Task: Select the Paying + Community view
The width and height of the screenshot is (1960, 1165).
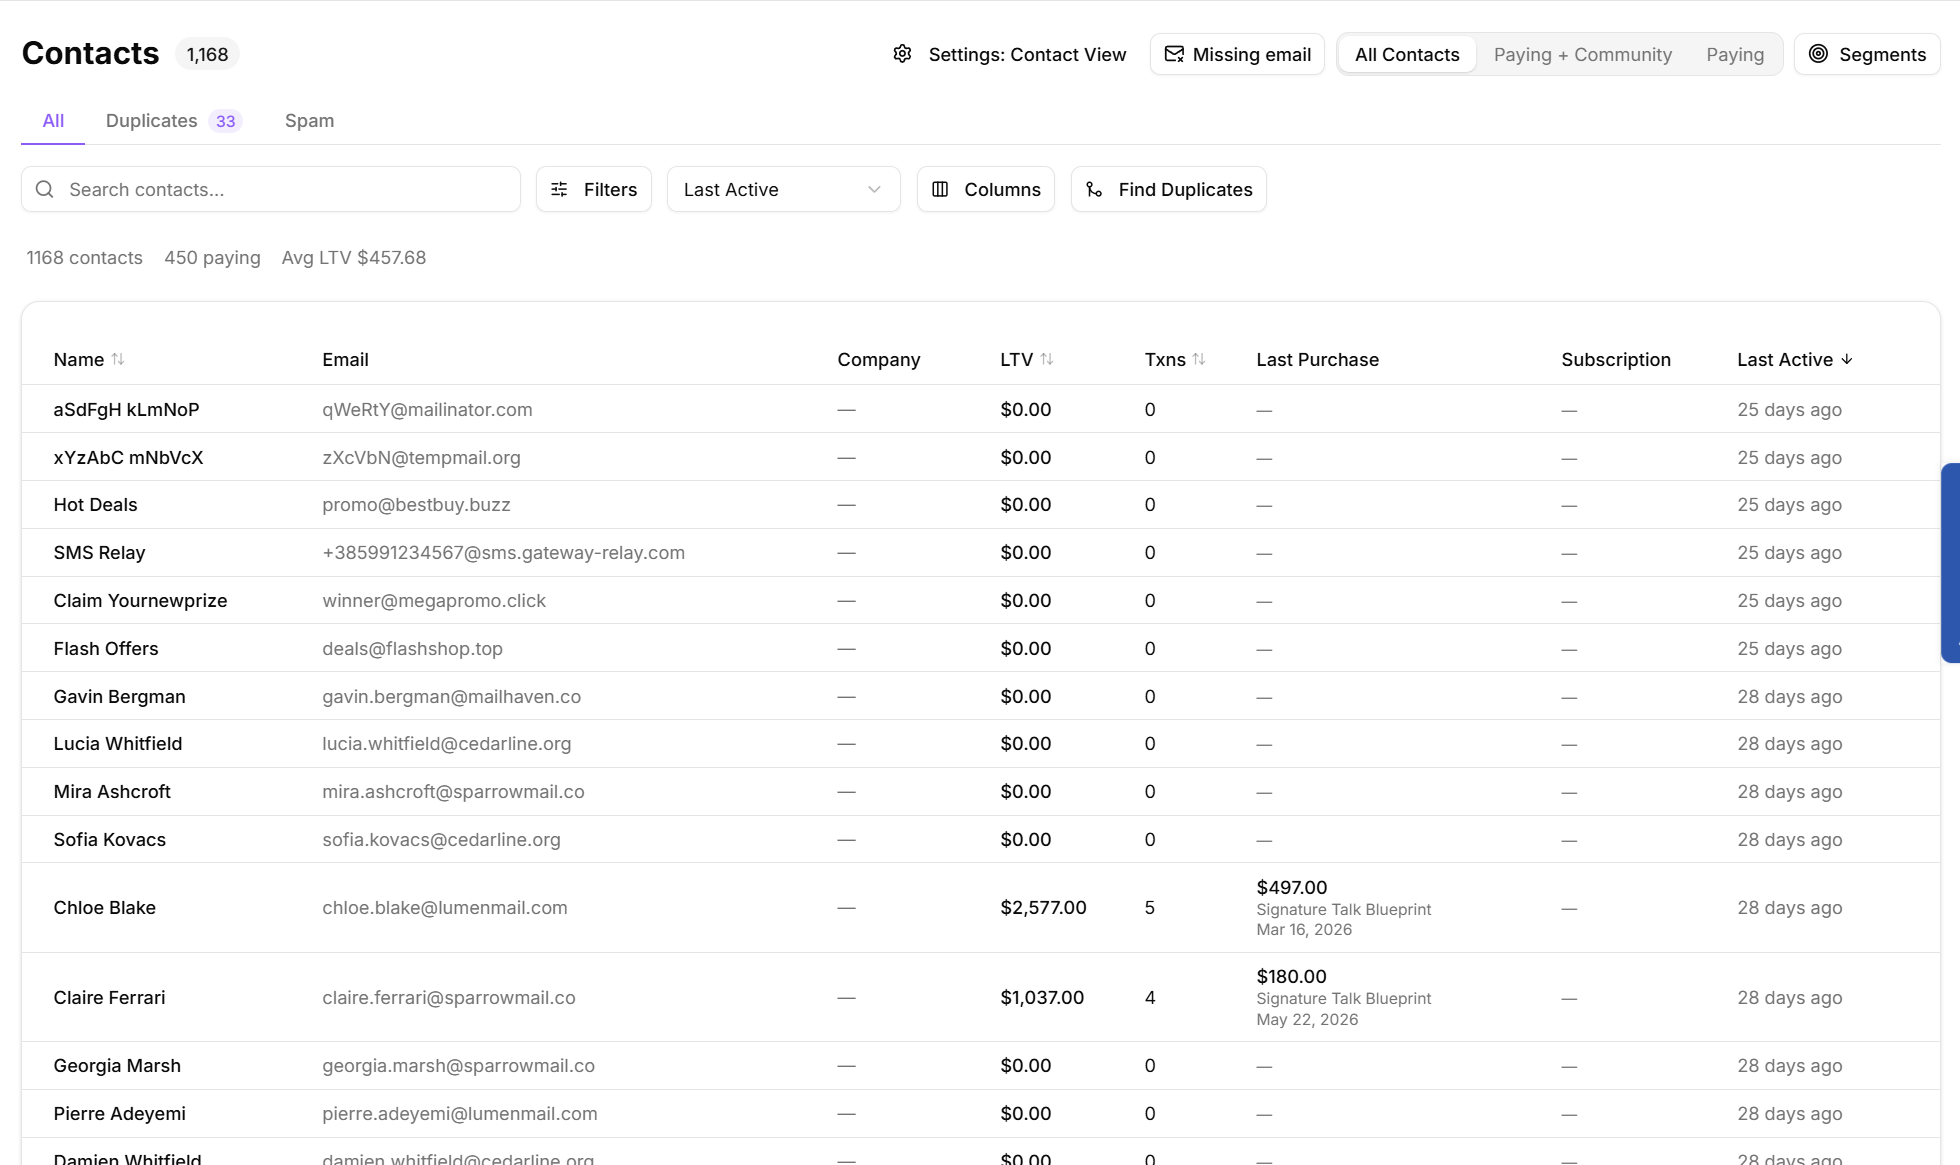Action: coord(1582,54)
